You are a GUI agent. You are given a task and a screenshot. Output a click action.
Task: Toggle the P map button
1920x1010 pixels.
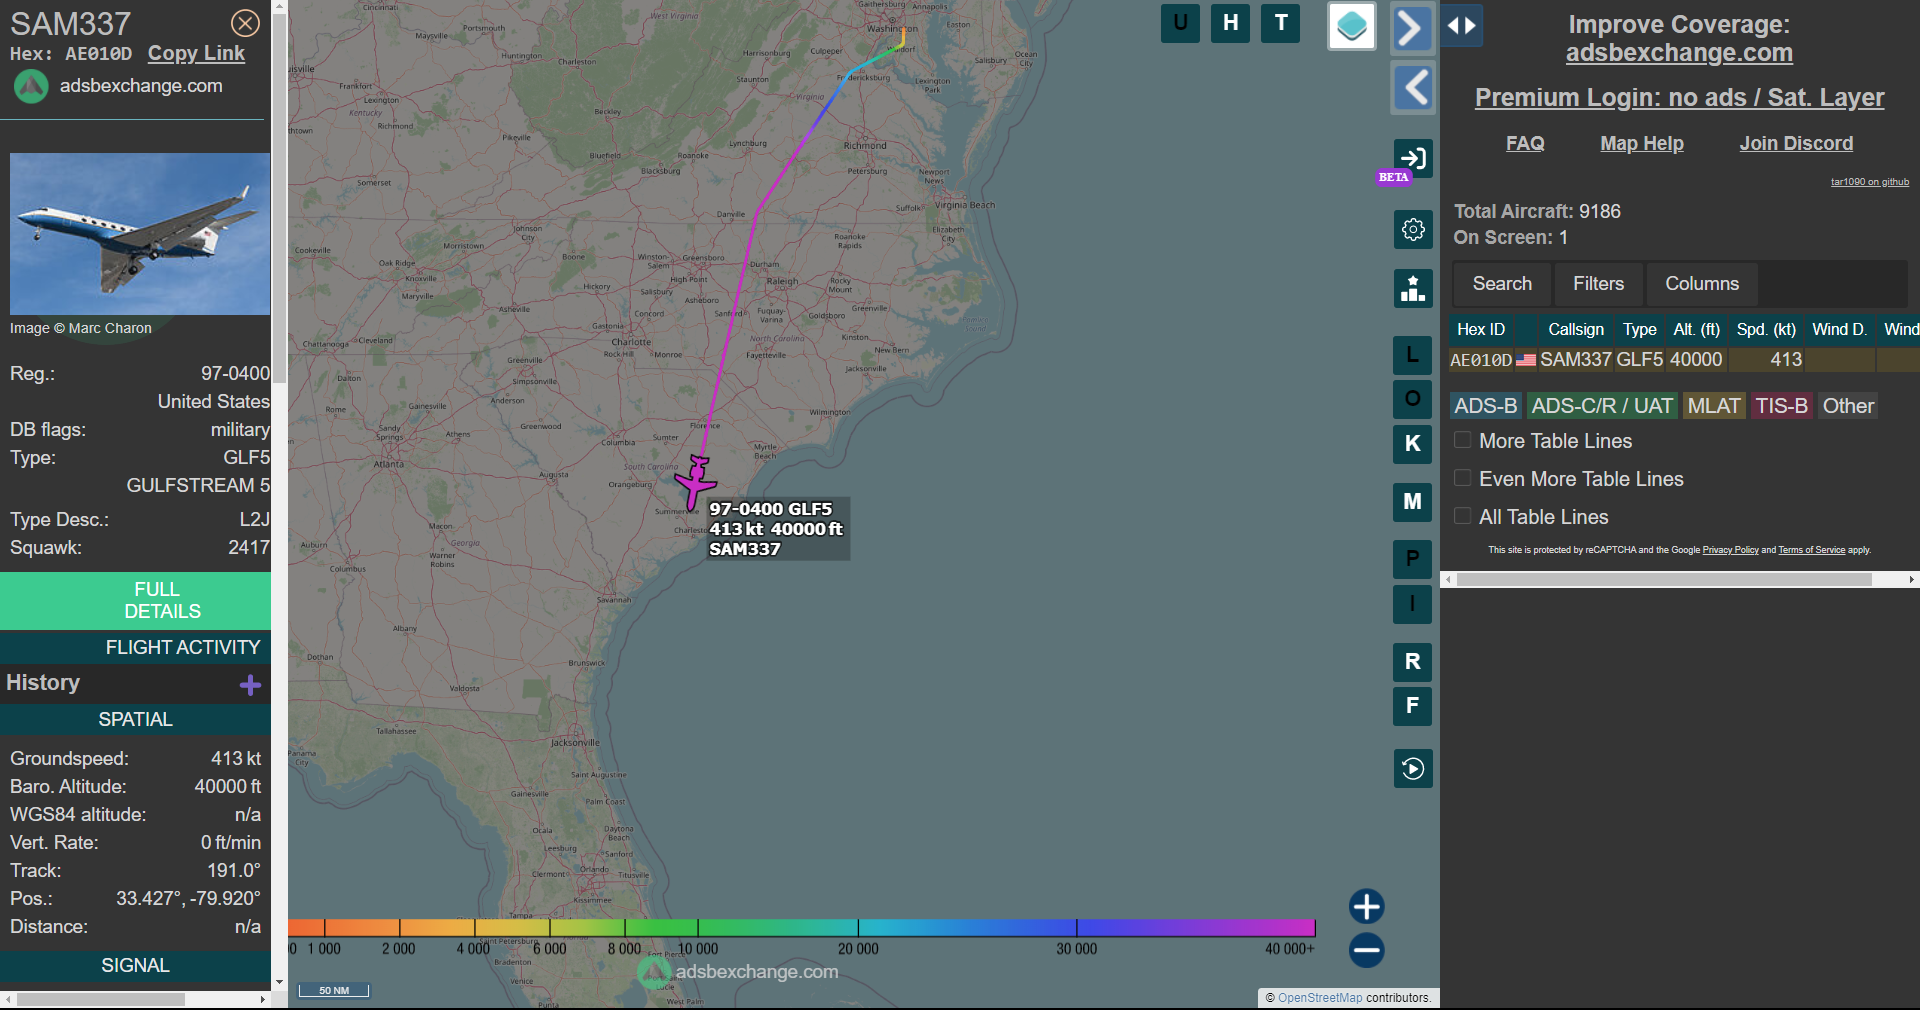click(1412, 559)
